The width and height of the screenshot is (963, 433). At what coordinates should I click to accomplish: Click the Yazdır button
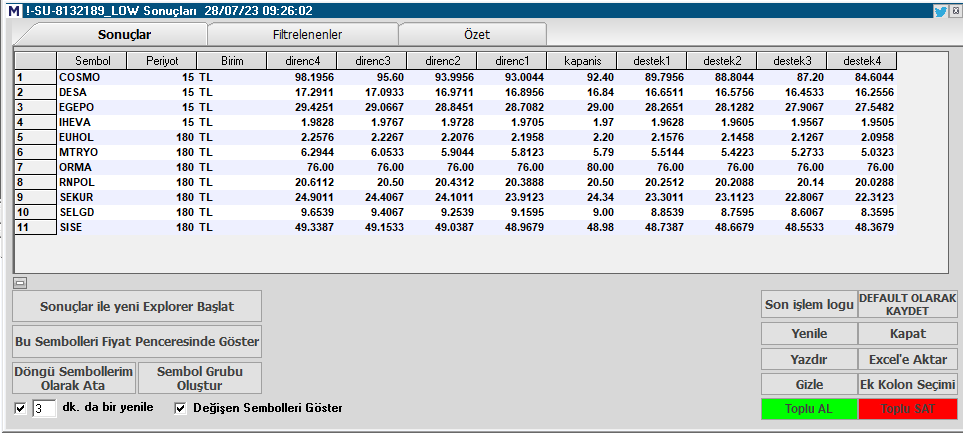(809, 359)
